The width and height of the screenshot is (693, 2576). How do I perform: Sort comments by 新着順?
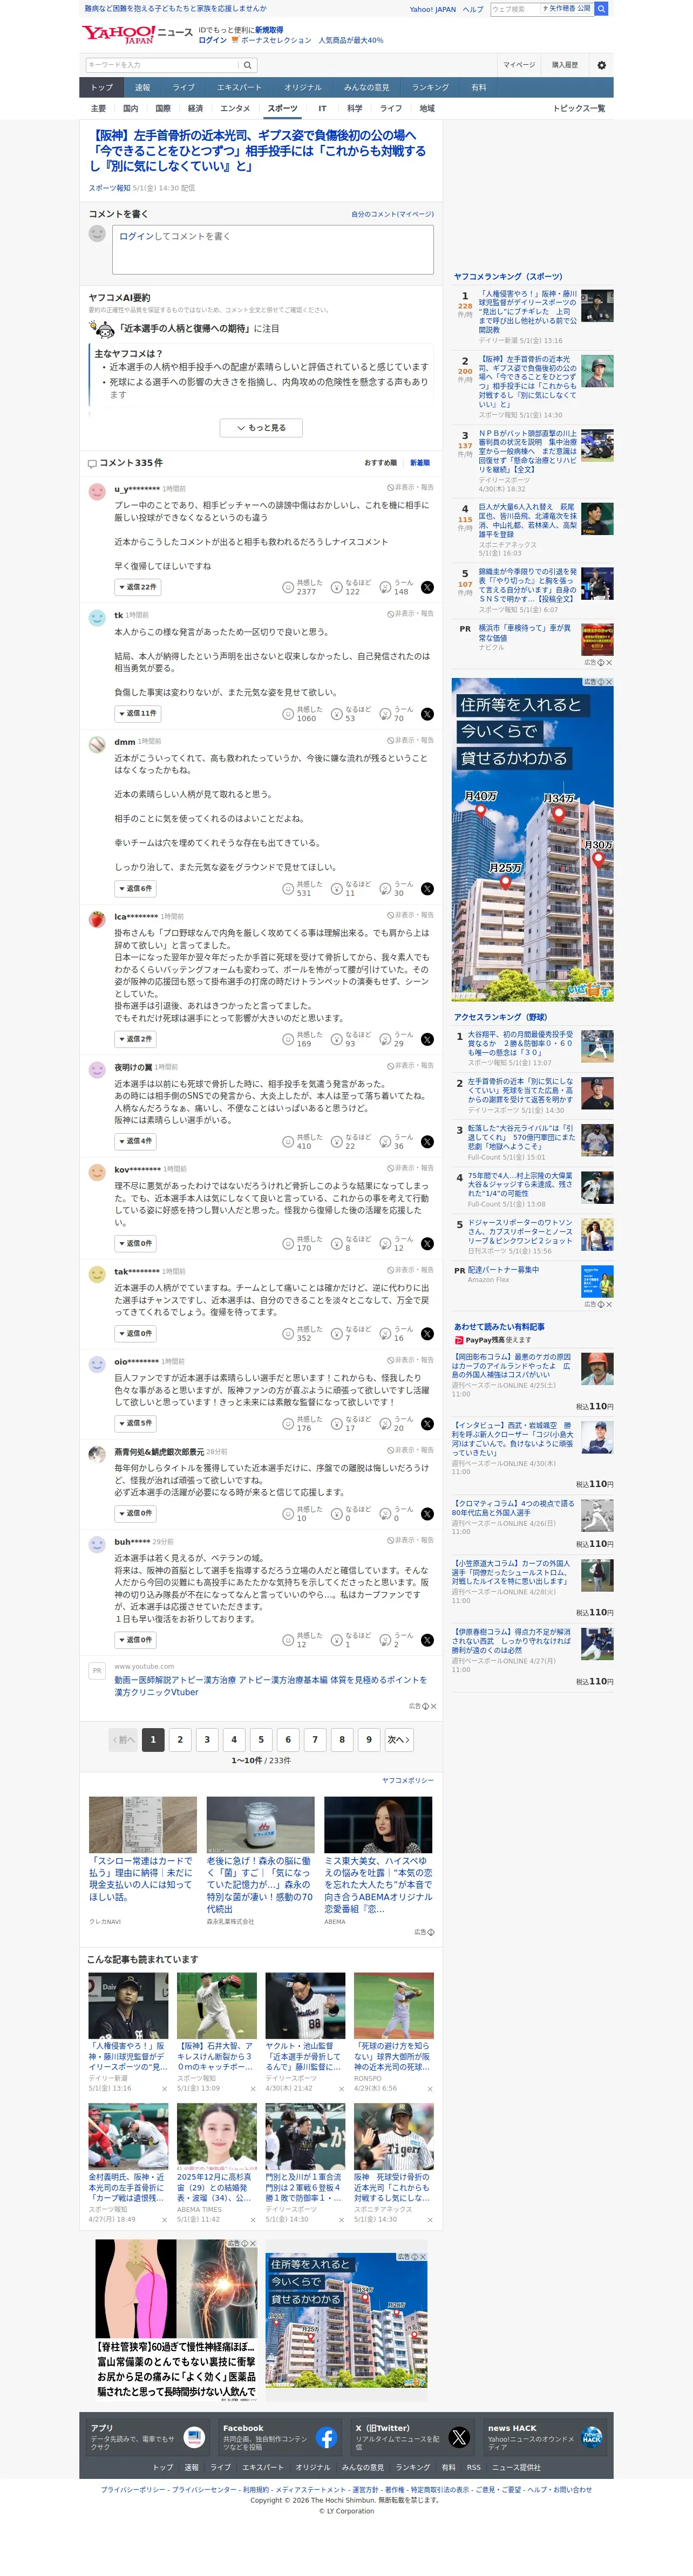pos(420,463)
